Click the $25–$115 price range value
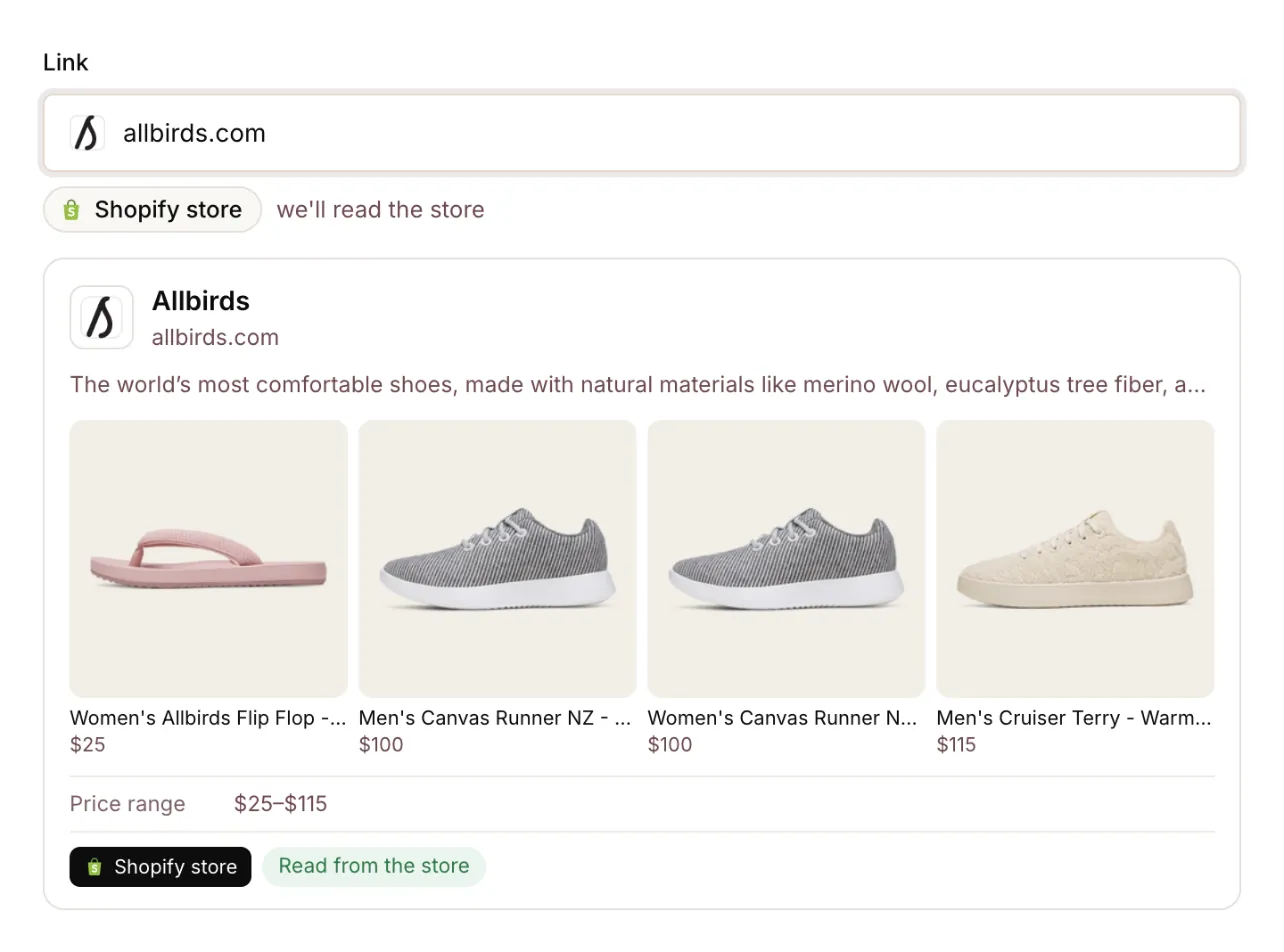This screenshot has width=1284, height=952. (x=281, y=804)
